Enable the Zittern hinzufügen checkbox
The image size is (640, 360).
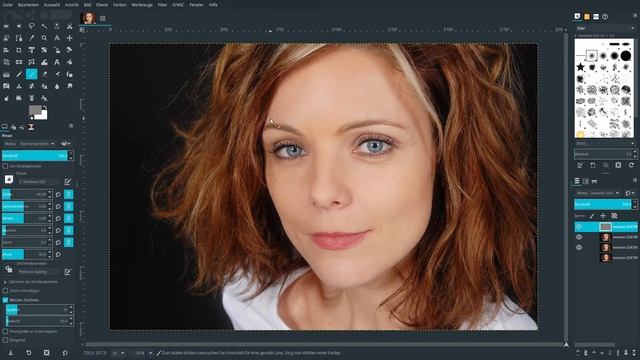click(x=5, y=291)
